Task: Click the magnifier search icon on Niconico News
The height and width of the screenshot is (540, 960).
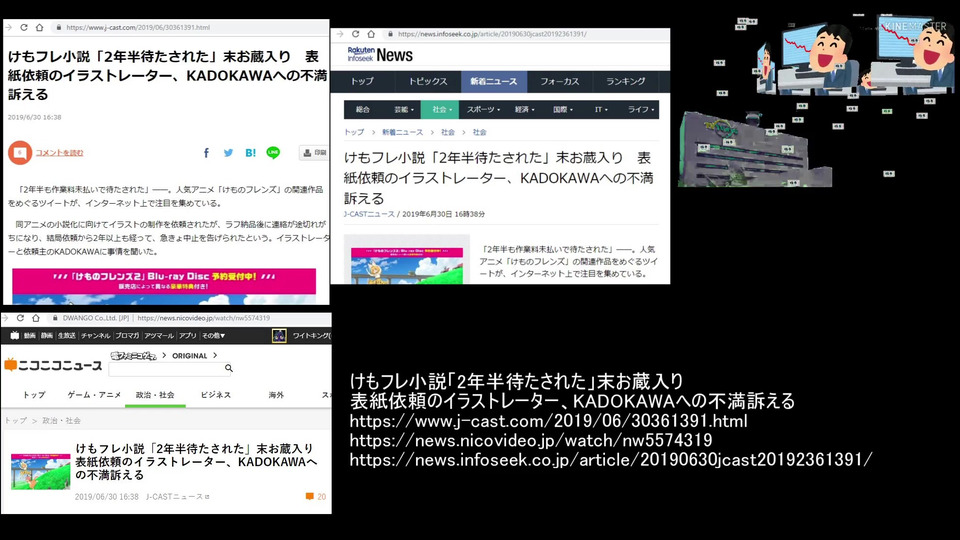Action: tap(228, 368)
